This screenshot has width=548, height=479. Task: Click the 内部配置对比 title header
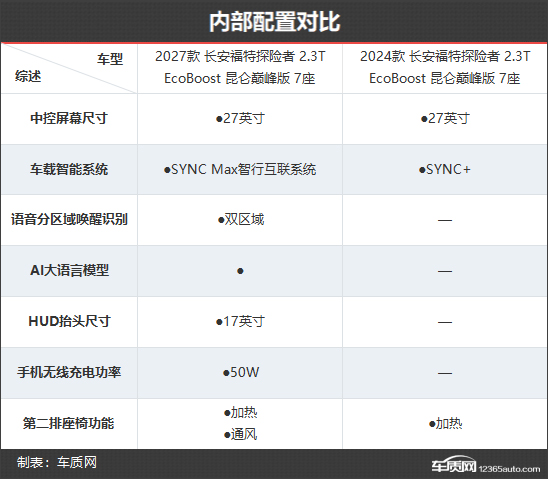(274, 22)
